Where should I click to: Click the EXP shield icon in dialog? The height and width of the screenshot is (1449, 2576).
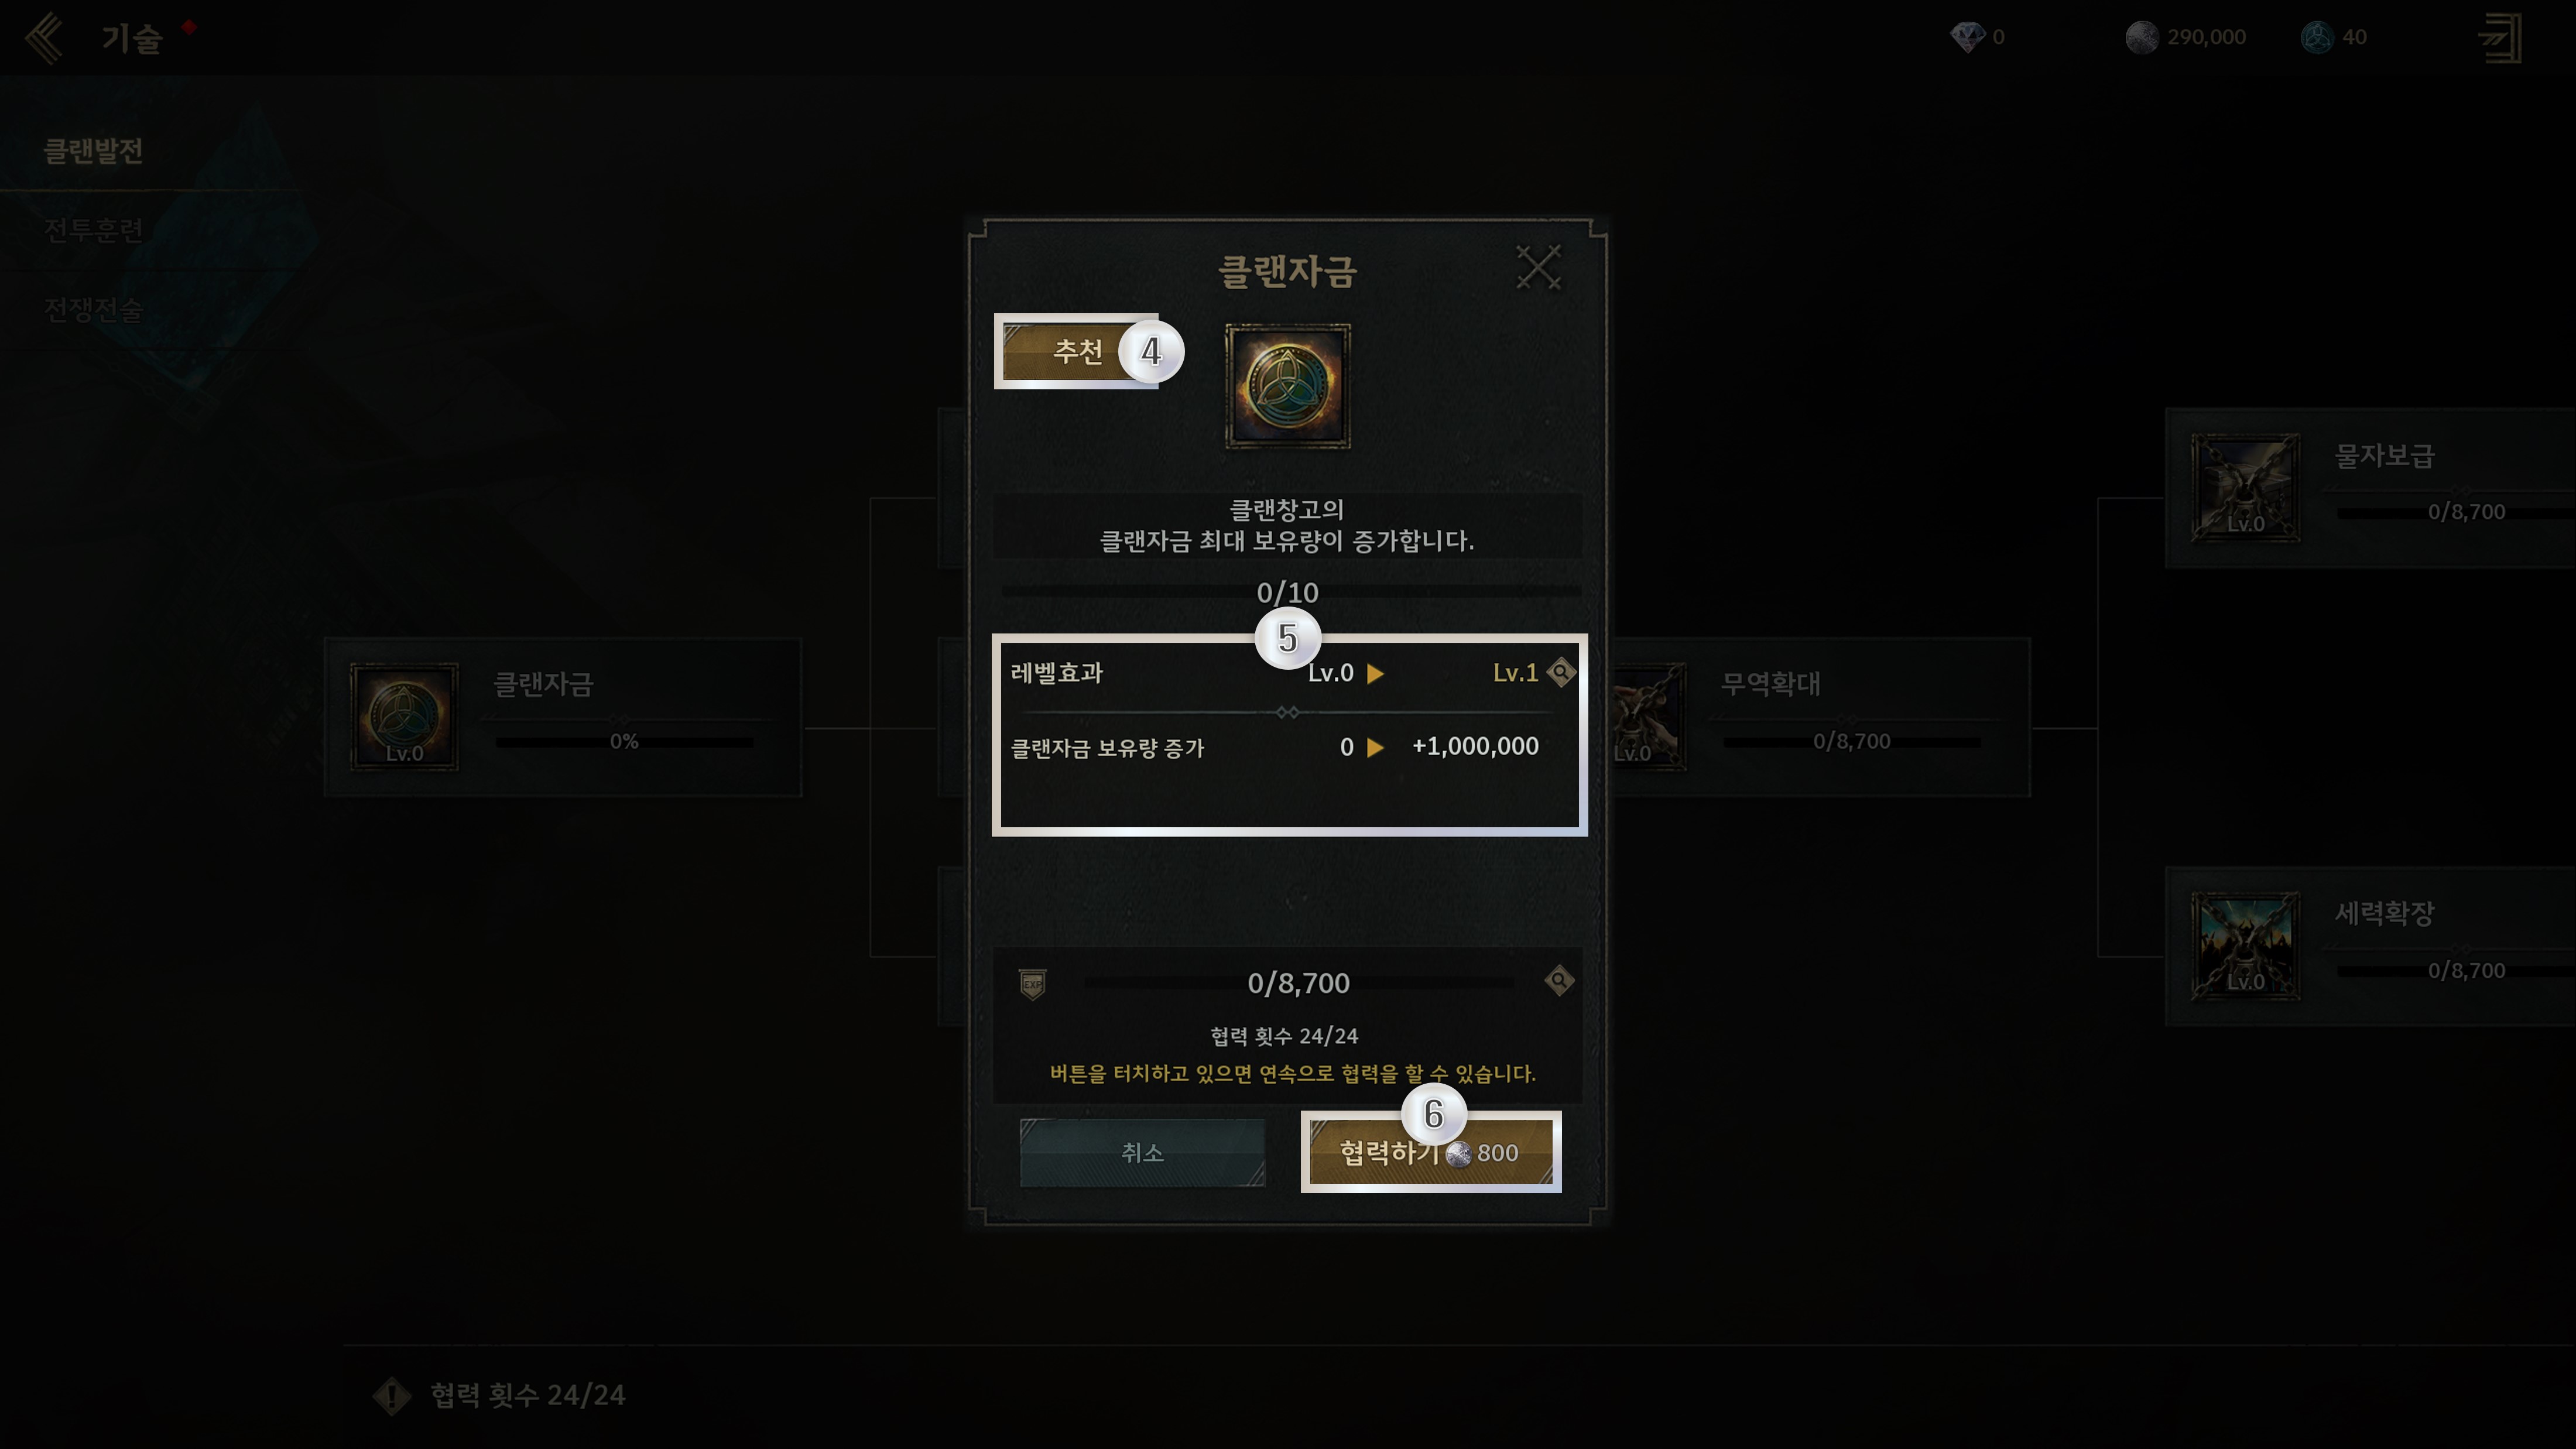click(x=1033, y=983)
